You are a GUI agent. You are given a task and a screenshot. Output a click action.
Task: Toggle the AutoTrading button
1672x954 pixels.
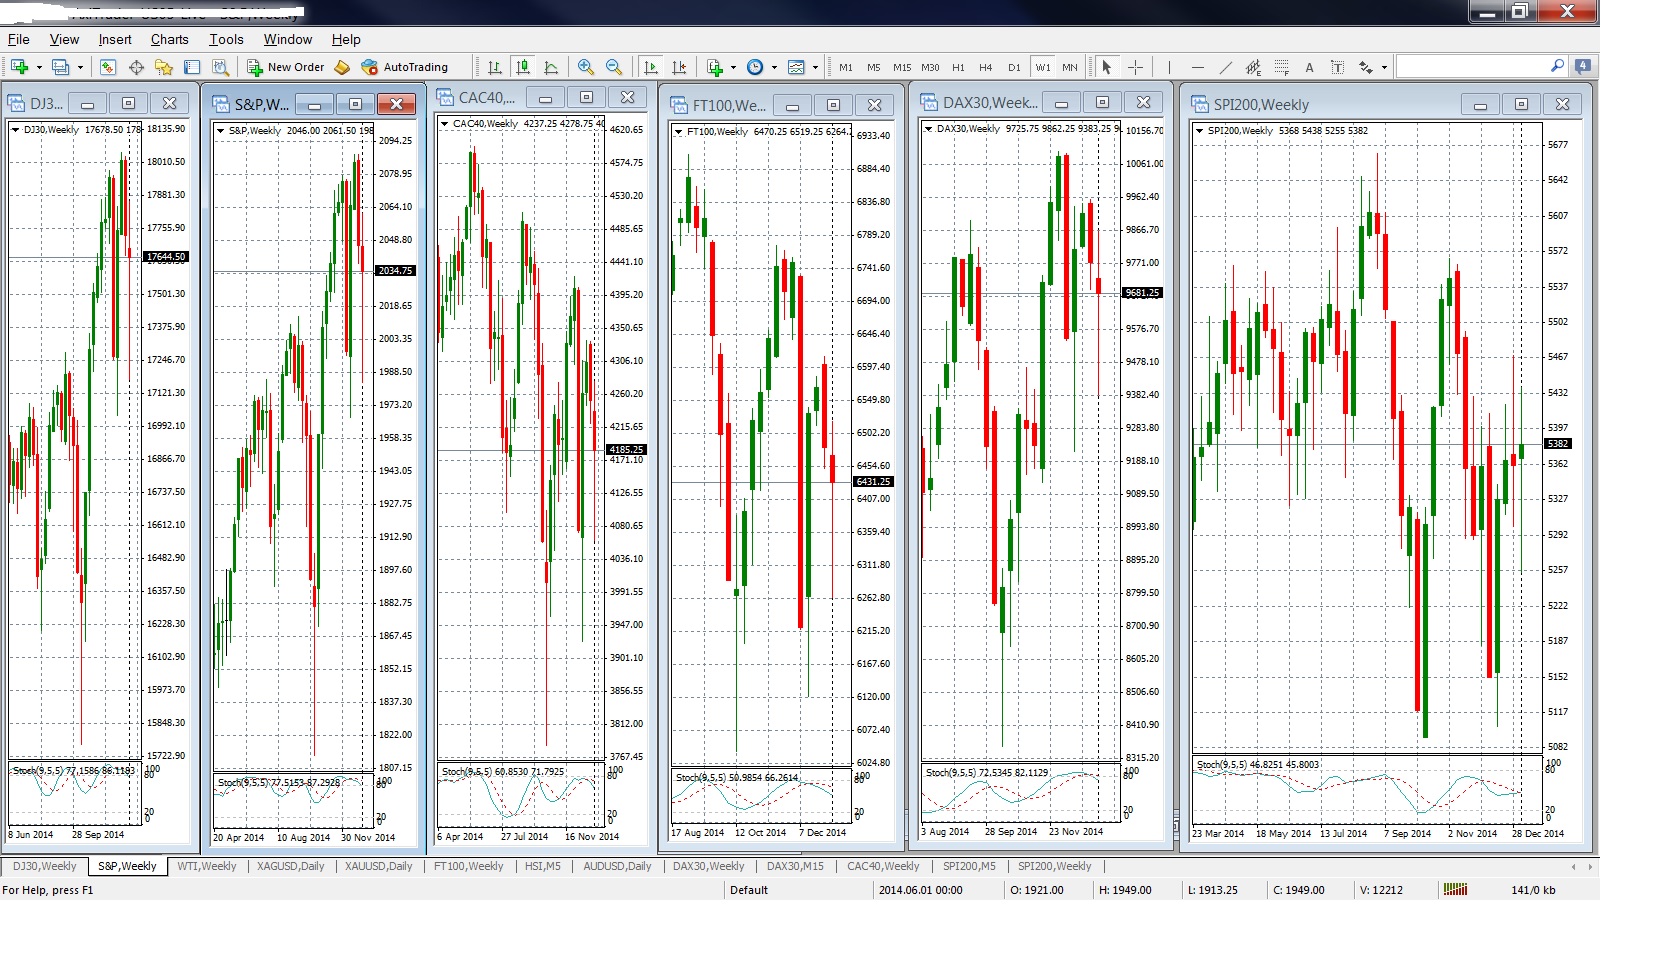[405, 67]
